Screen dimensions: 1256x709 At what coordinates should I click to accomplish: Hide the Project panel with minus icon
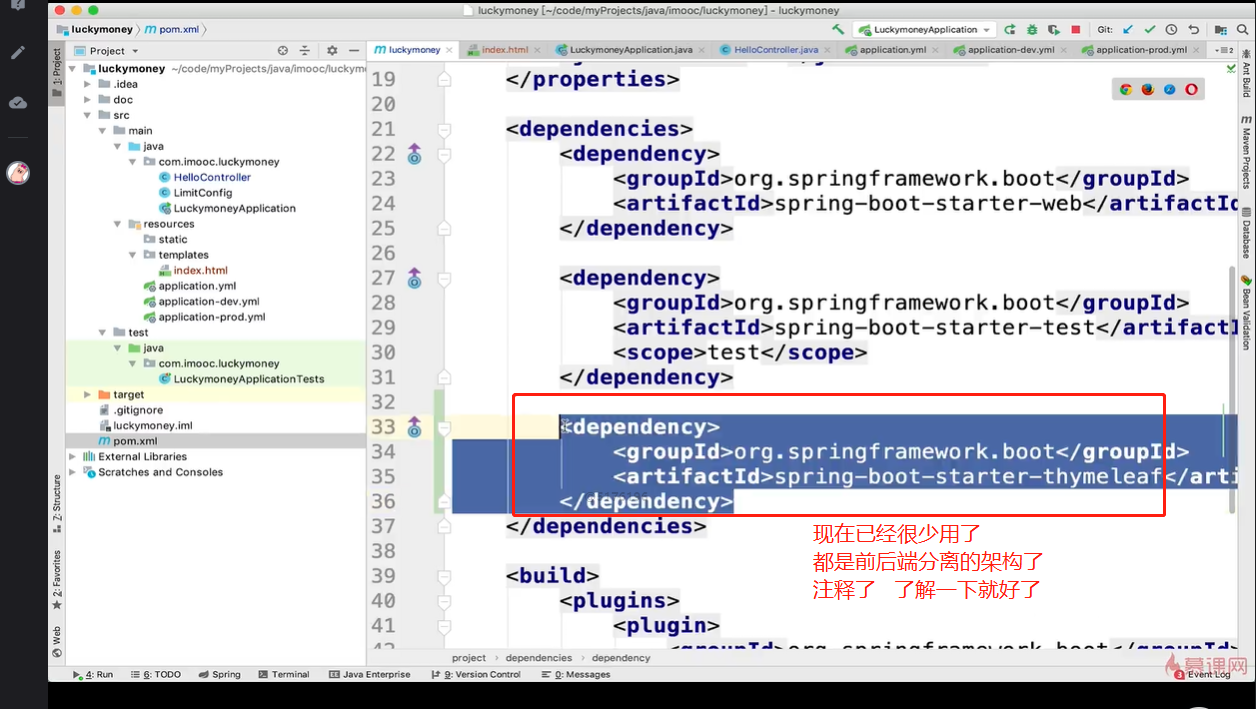(353, 50)
